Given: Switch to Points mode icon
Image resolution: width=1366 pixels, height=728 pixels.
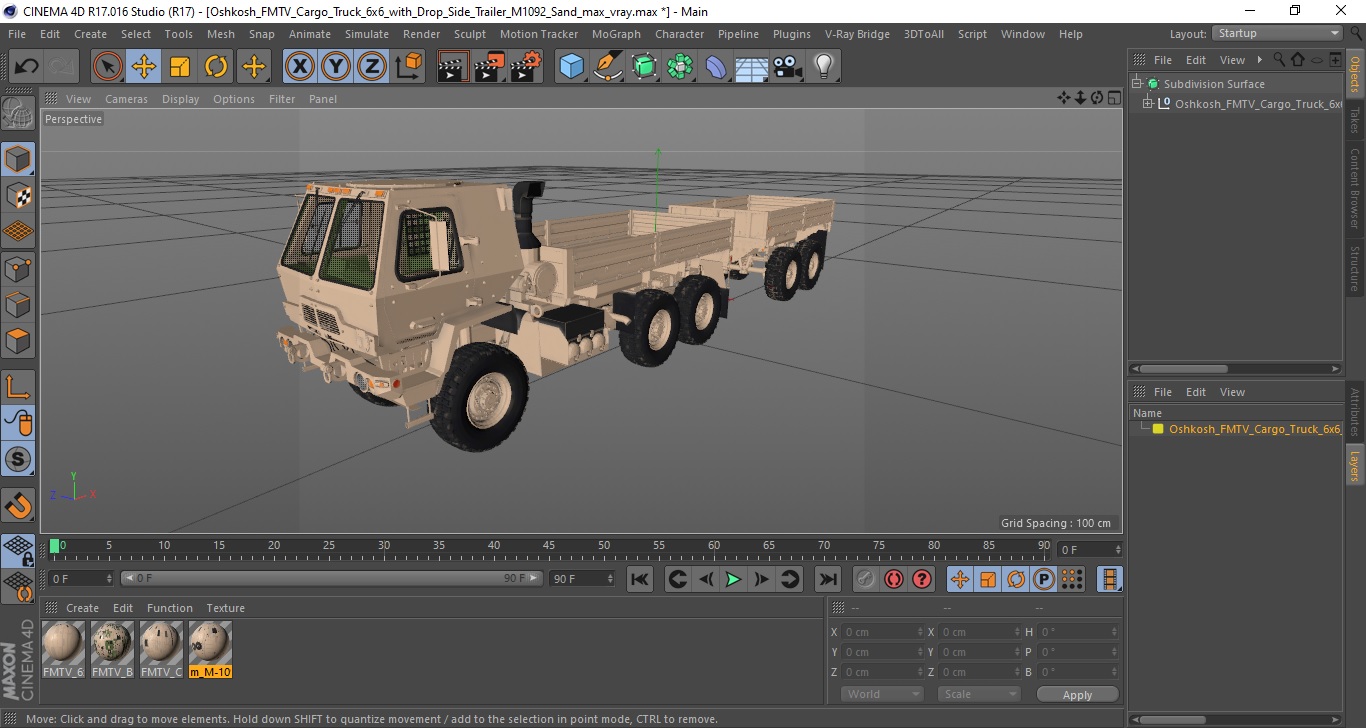Looking at the screenshot, I should [x=18, y=267].
